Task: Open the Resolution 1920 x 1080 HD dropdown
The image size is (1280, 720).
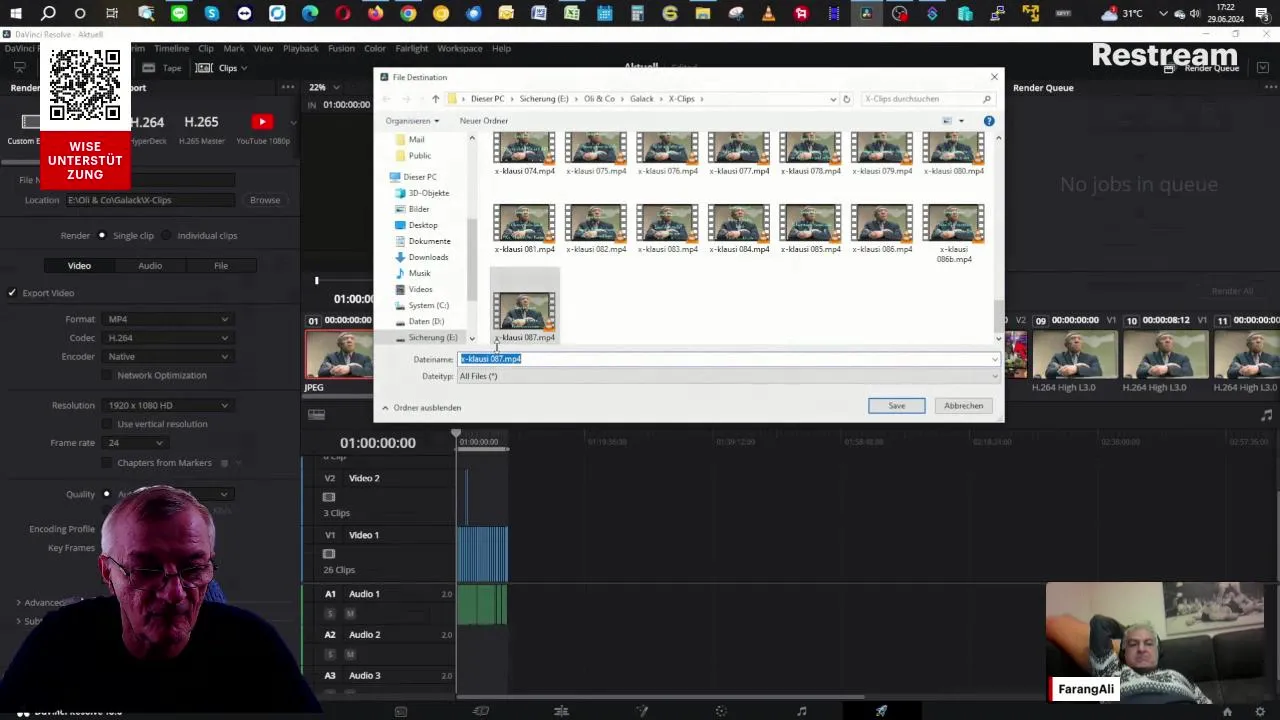Action: [x=168, y=405]
